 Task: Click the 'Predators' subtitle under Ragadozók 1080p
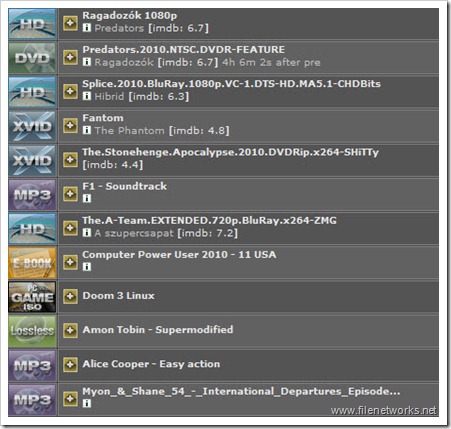click(119, 28)
